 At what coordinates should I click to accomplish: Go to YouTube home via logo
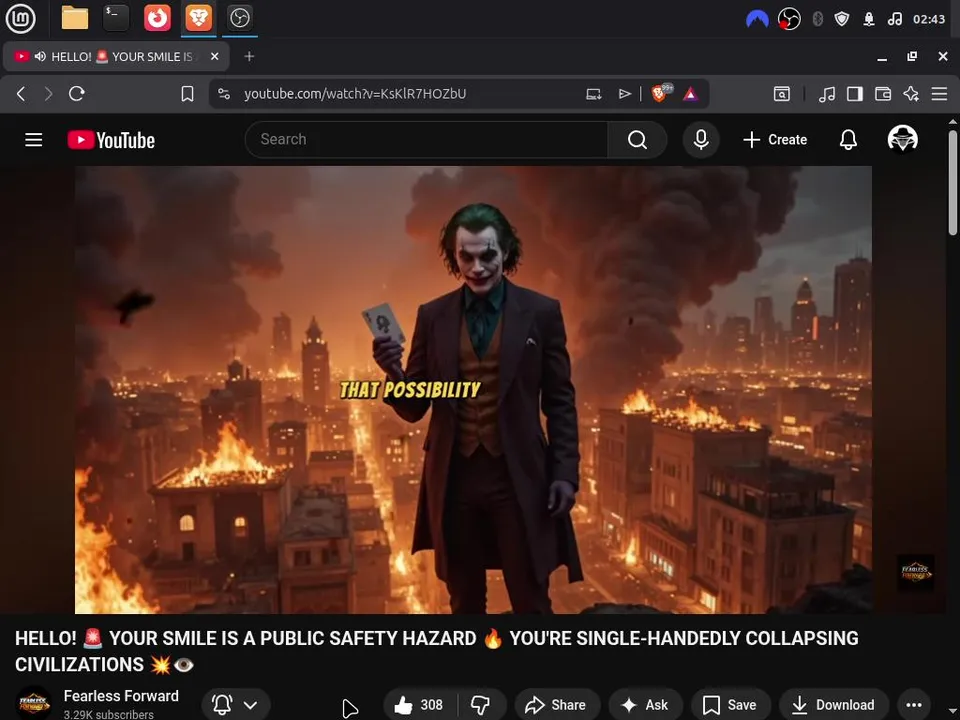tap(111, 140)
